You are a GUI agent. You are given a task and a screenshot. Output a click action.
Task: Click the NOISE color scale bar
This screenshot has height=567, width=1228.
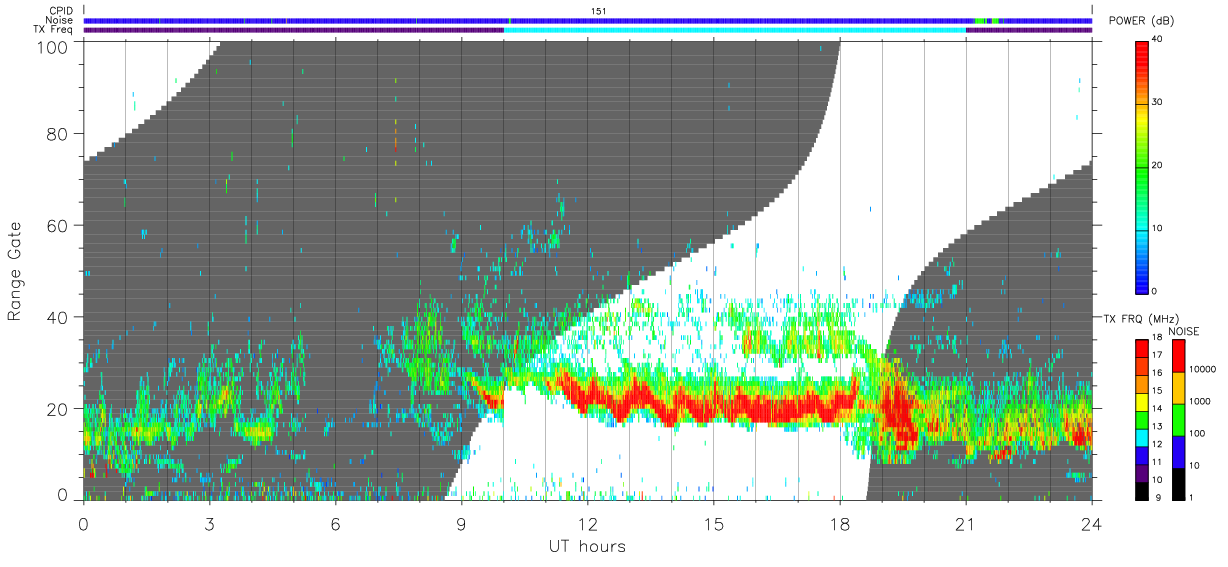coord(1177,419)
